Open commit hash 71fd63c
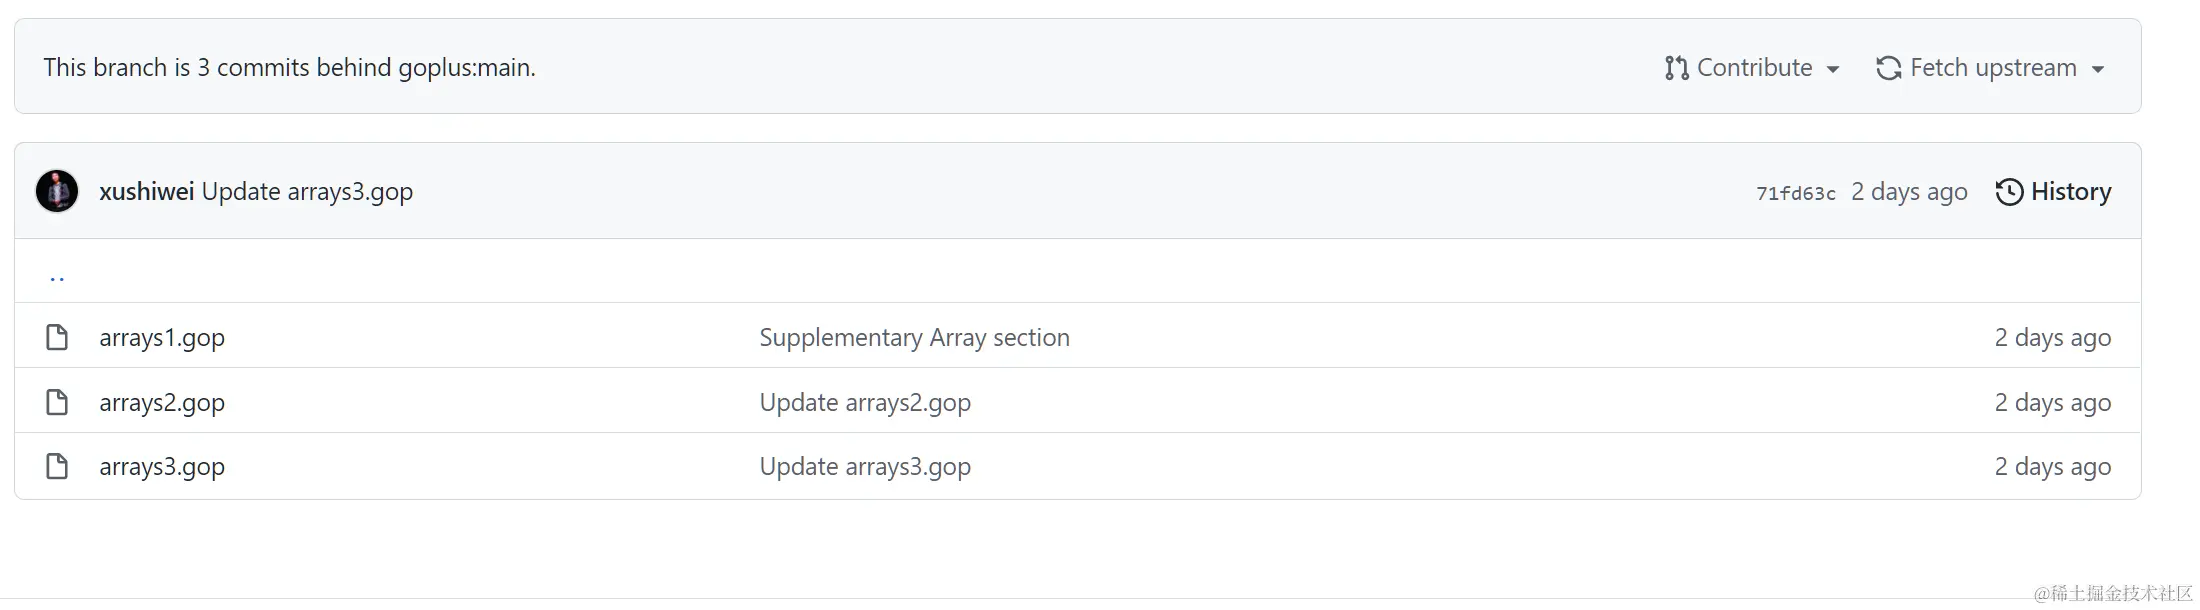The width and height of the screenshot is (2200, 610). click(x=1795, y=193)
